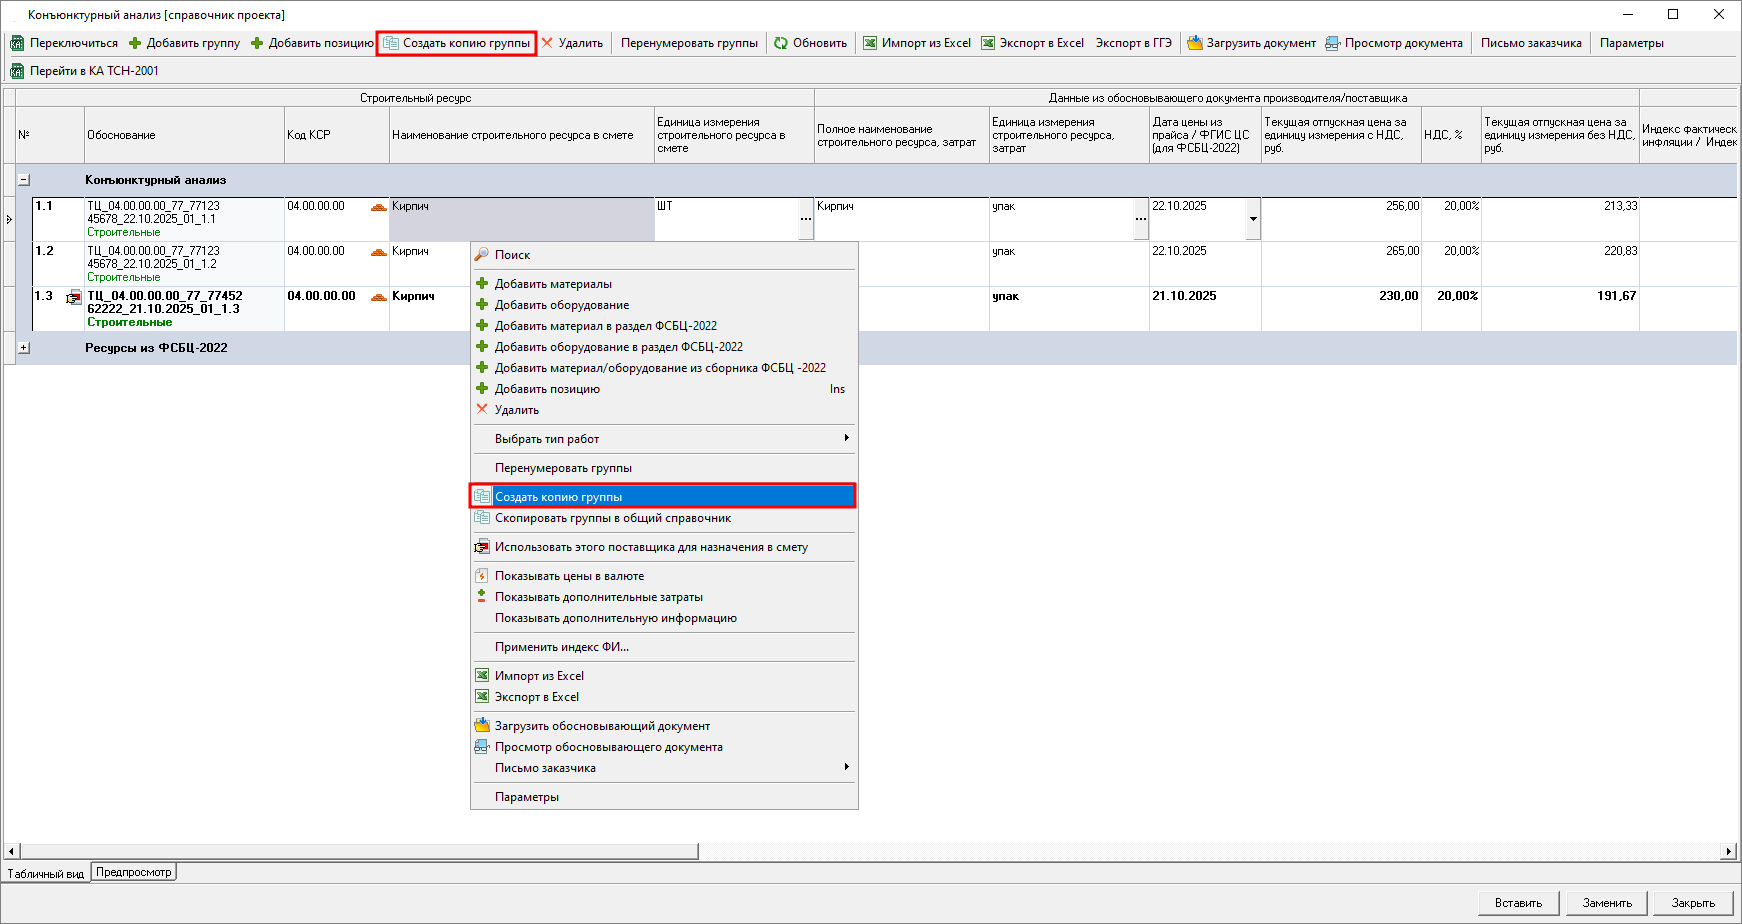The image size is (1742, 924).
Task: Choose Создать копию группы in the context menu
Action: pyautogui.click(x=664, y=497)
